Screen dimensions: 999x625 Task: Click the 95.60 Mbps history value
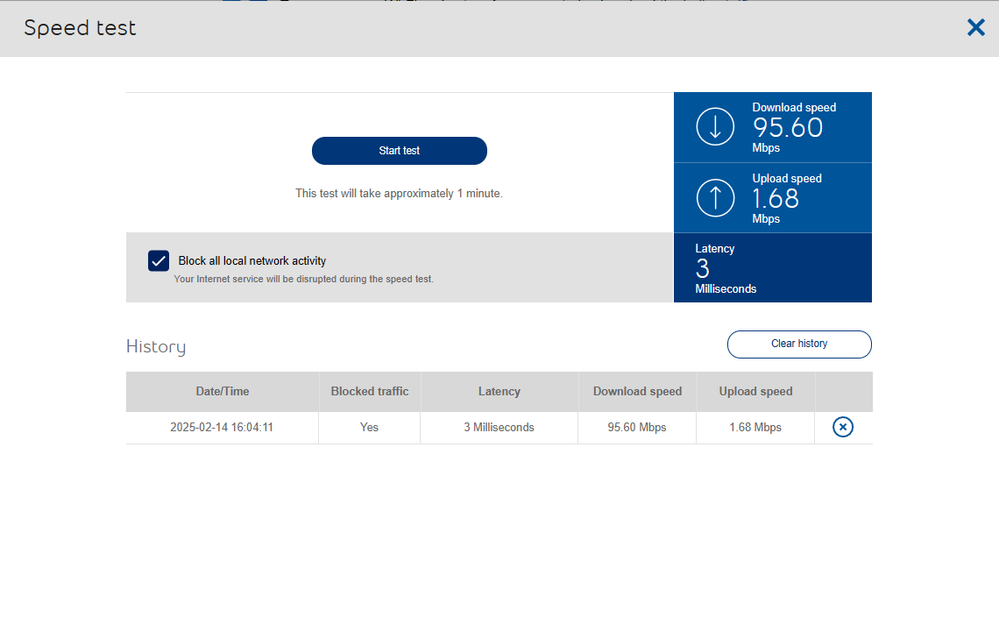click(x=637, y=427)
